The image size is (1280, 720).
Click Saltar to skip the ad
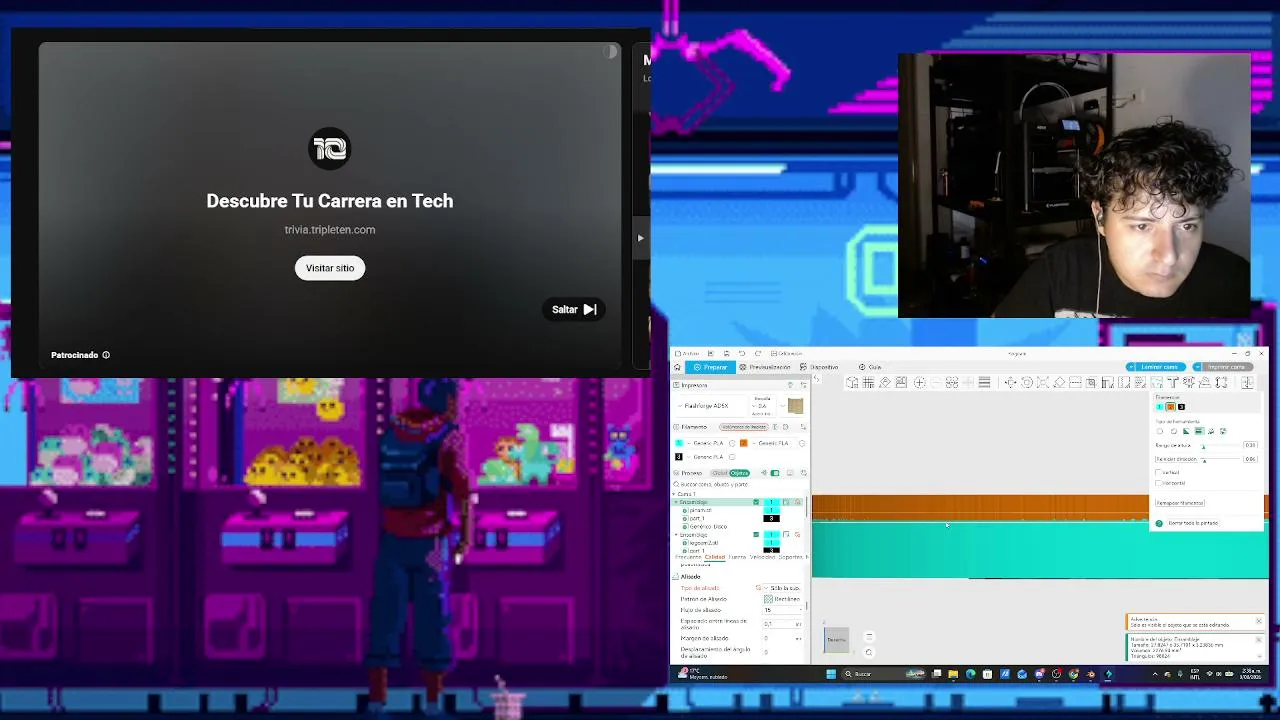(575, 309)
